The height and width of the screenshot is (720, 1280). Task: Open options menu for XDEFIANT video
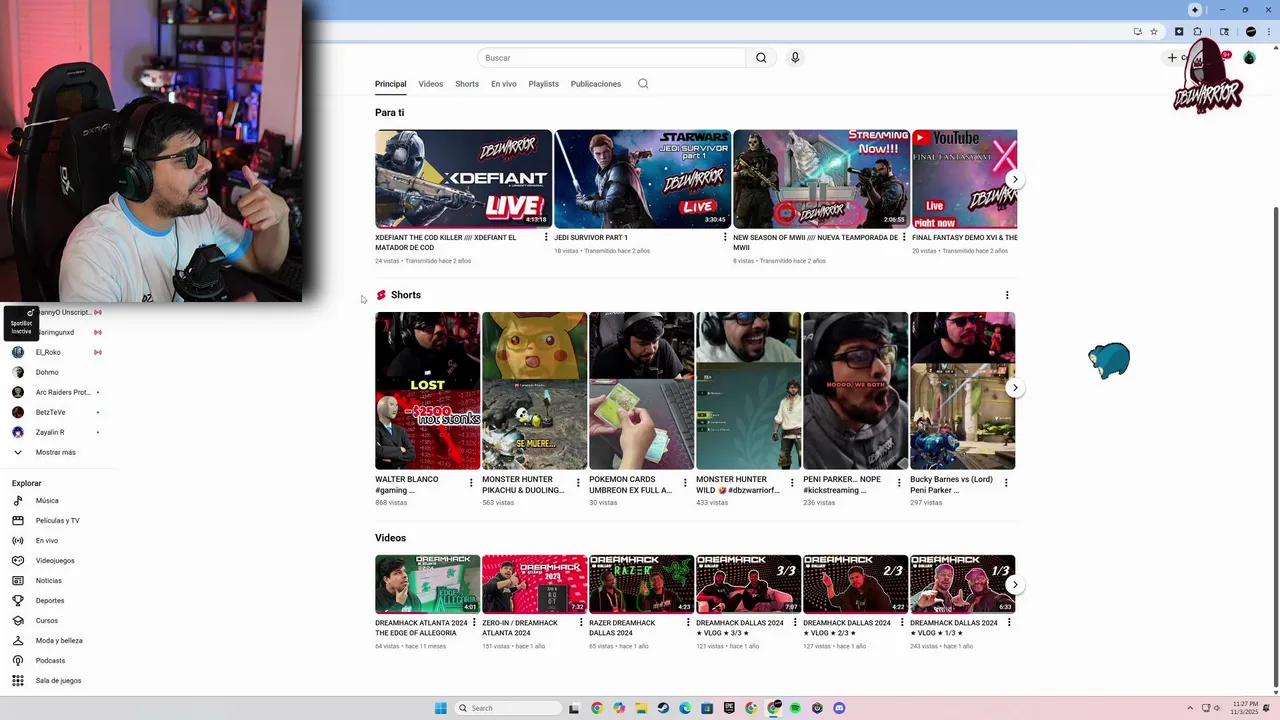point(546,238)
